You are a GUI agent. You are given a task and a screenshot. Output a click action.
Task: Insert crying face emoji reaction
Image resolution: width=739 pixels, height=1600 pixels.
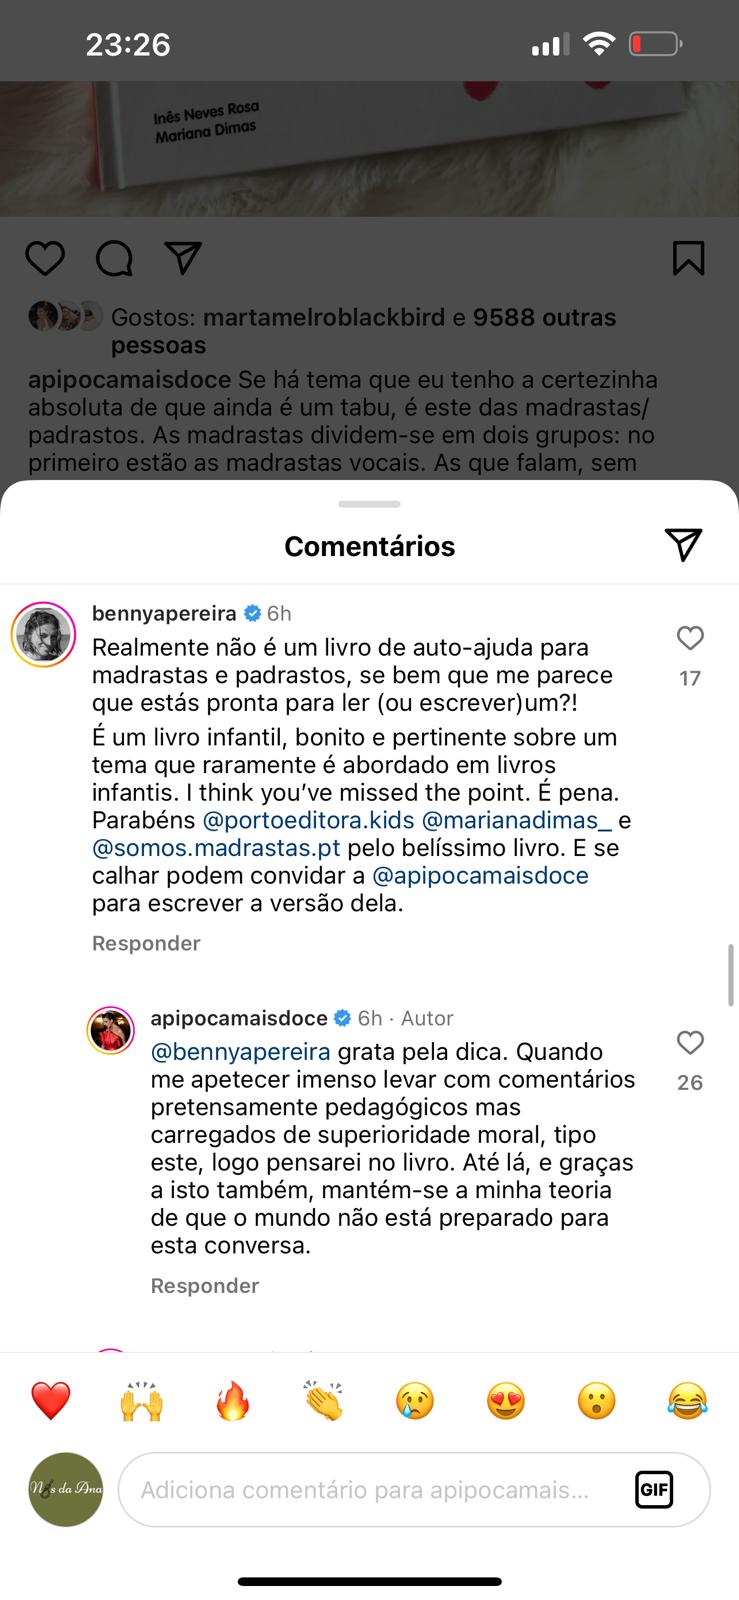coord(414,1401)
